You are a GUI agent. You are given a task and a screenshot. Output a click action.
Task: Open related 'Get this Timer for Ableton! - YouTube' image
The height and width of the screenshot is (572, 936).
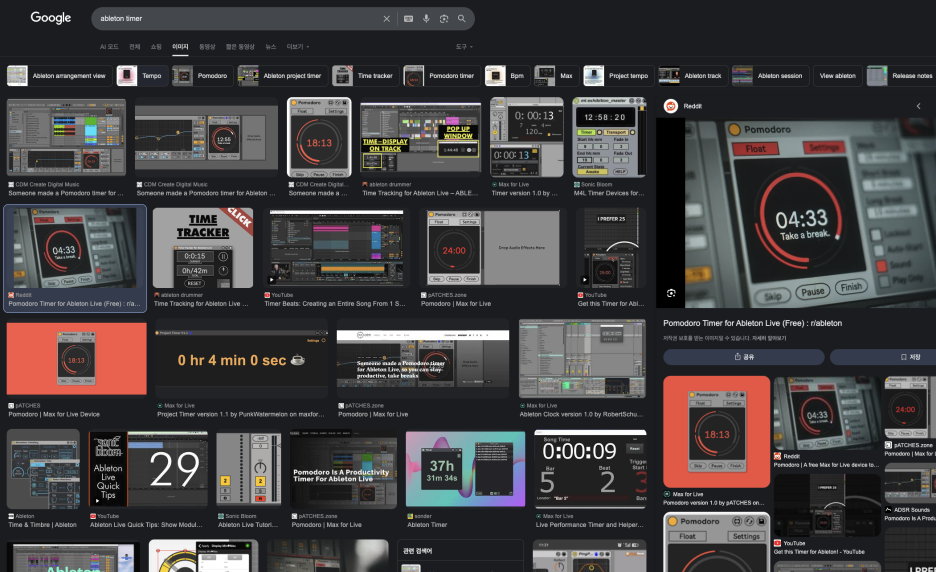(x=827, y=505)
